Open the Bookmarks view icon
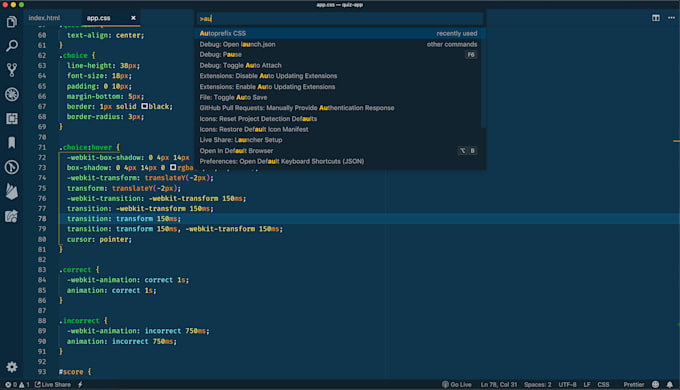The height and width of the screenshot is (390, 680). (12, 143)
